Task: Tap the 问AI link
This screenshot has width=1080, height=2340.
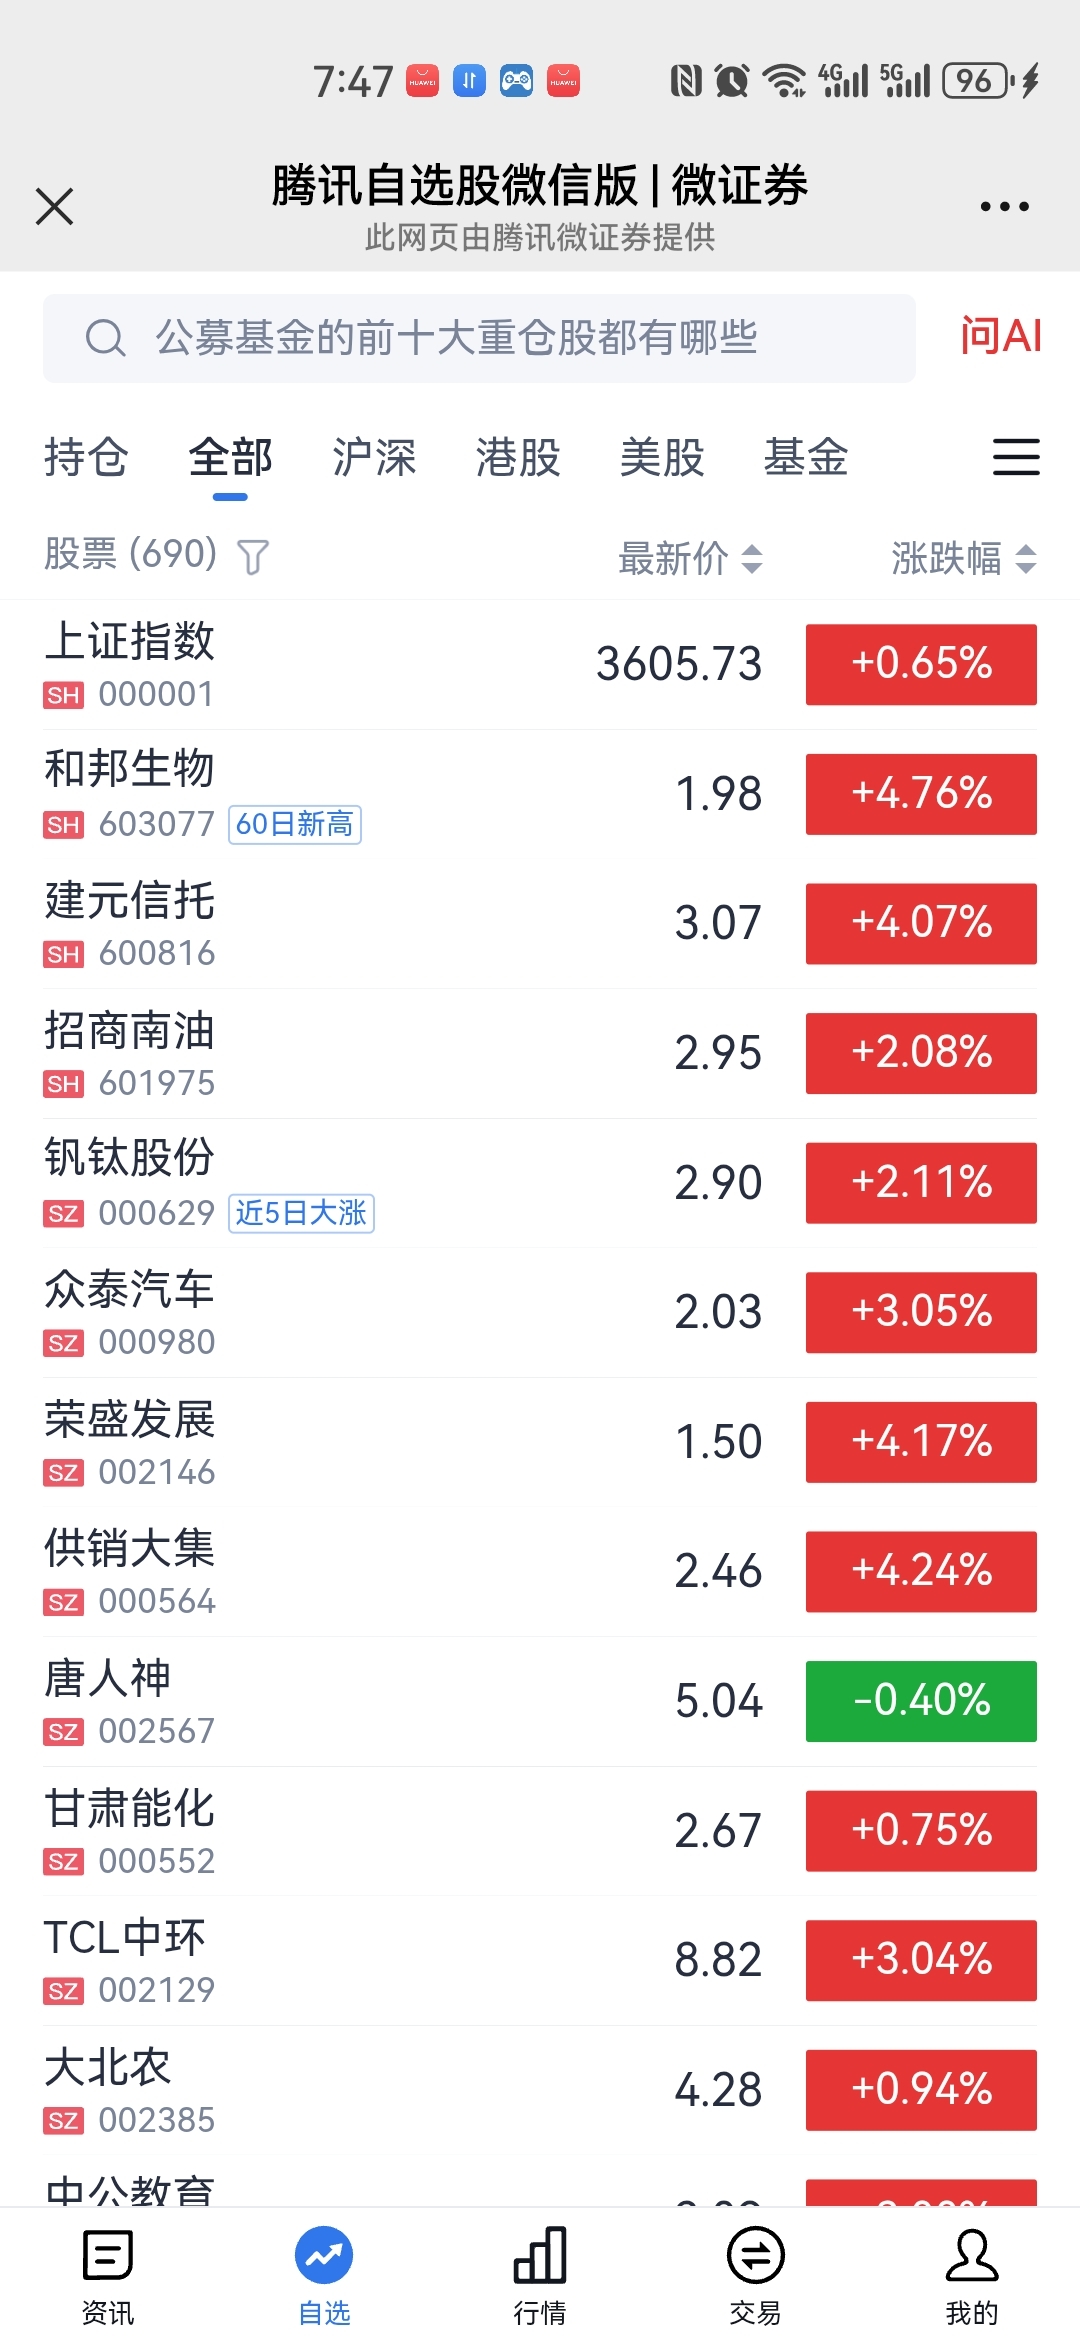Action: click(1000, 336)
